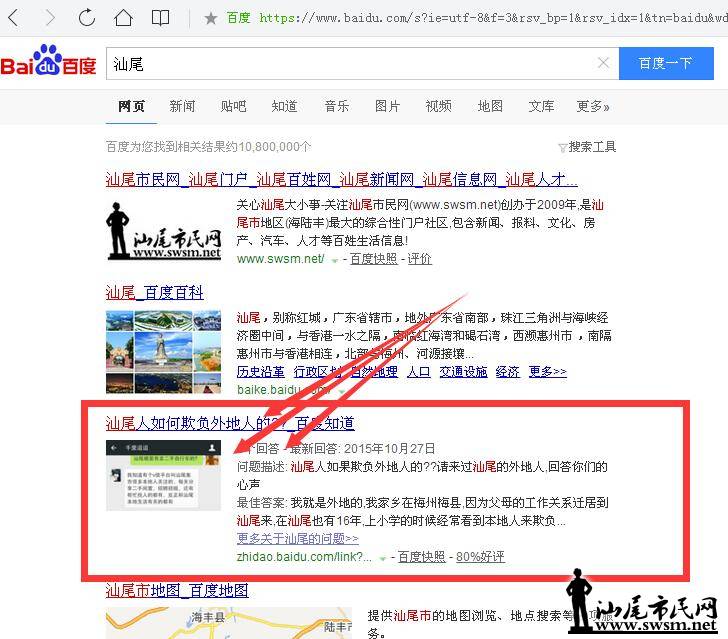Viewport: 728px width, 639px height.
Task: Open 百度快照 for the zhidao result
Action: 422,557
